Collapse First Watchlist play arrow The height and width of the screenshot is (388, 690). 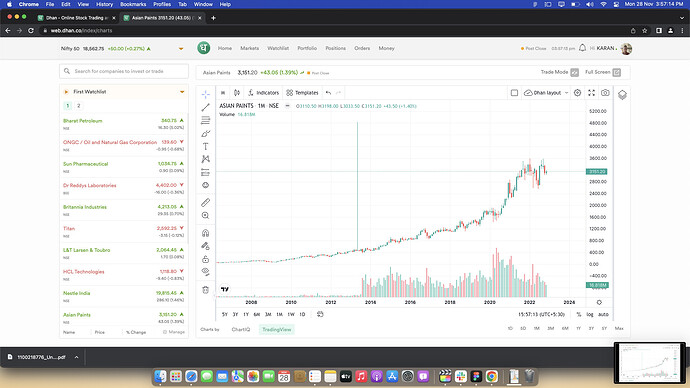(66, 92)
